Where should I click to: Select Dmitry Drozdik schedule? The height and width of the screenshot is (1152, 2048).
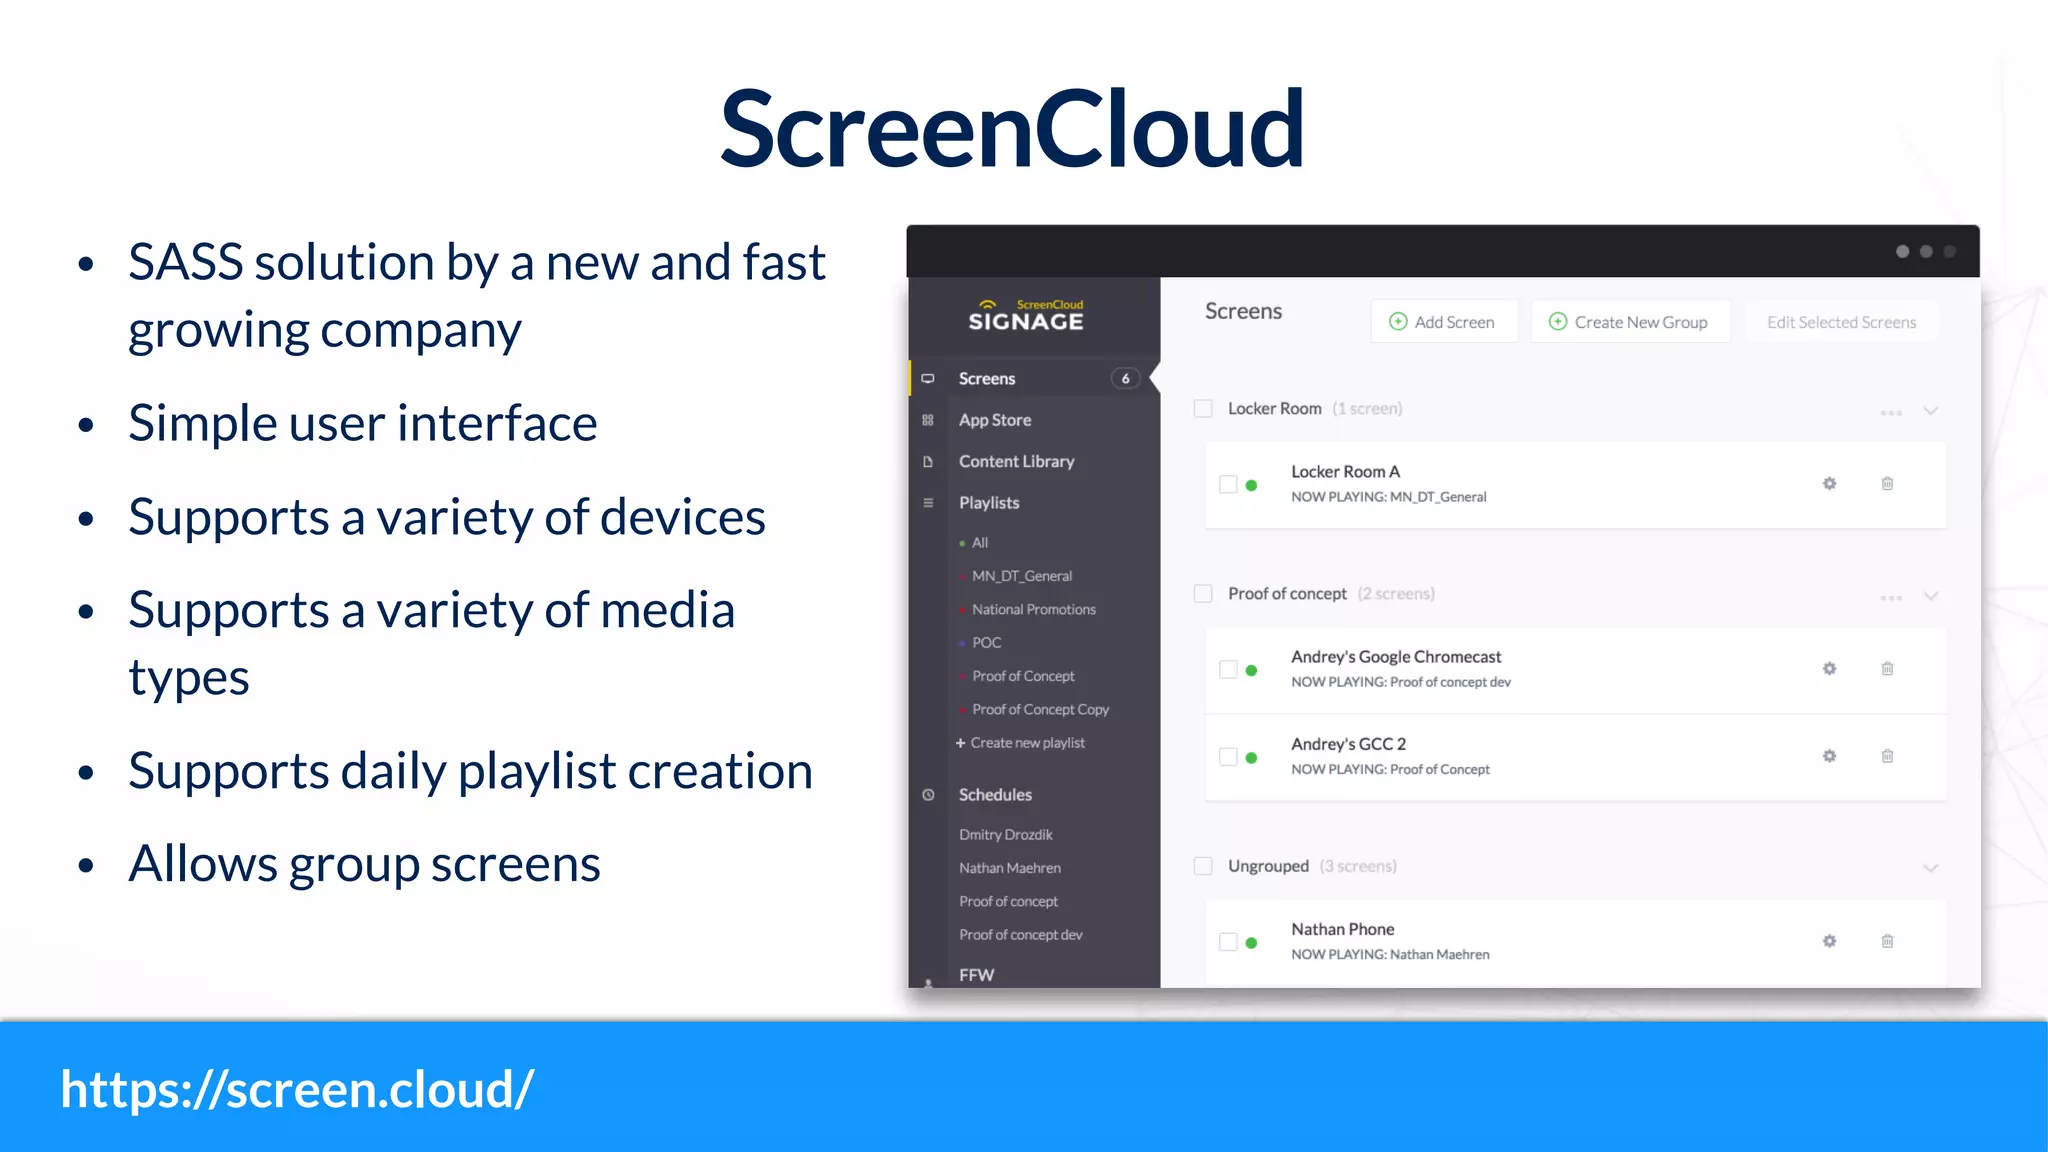point(1005,834)
